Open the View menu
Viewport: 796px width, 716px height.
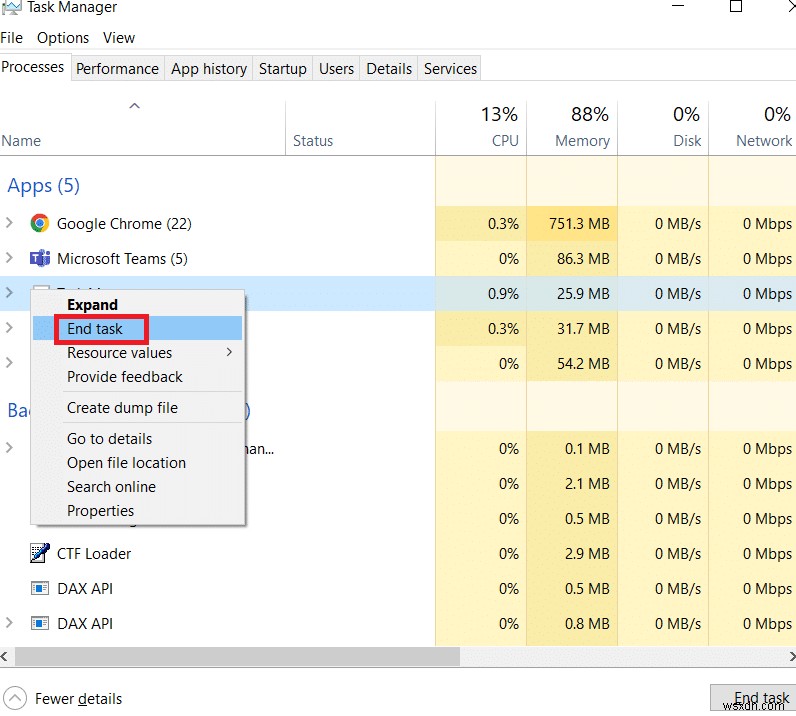(x=119, y=38)
